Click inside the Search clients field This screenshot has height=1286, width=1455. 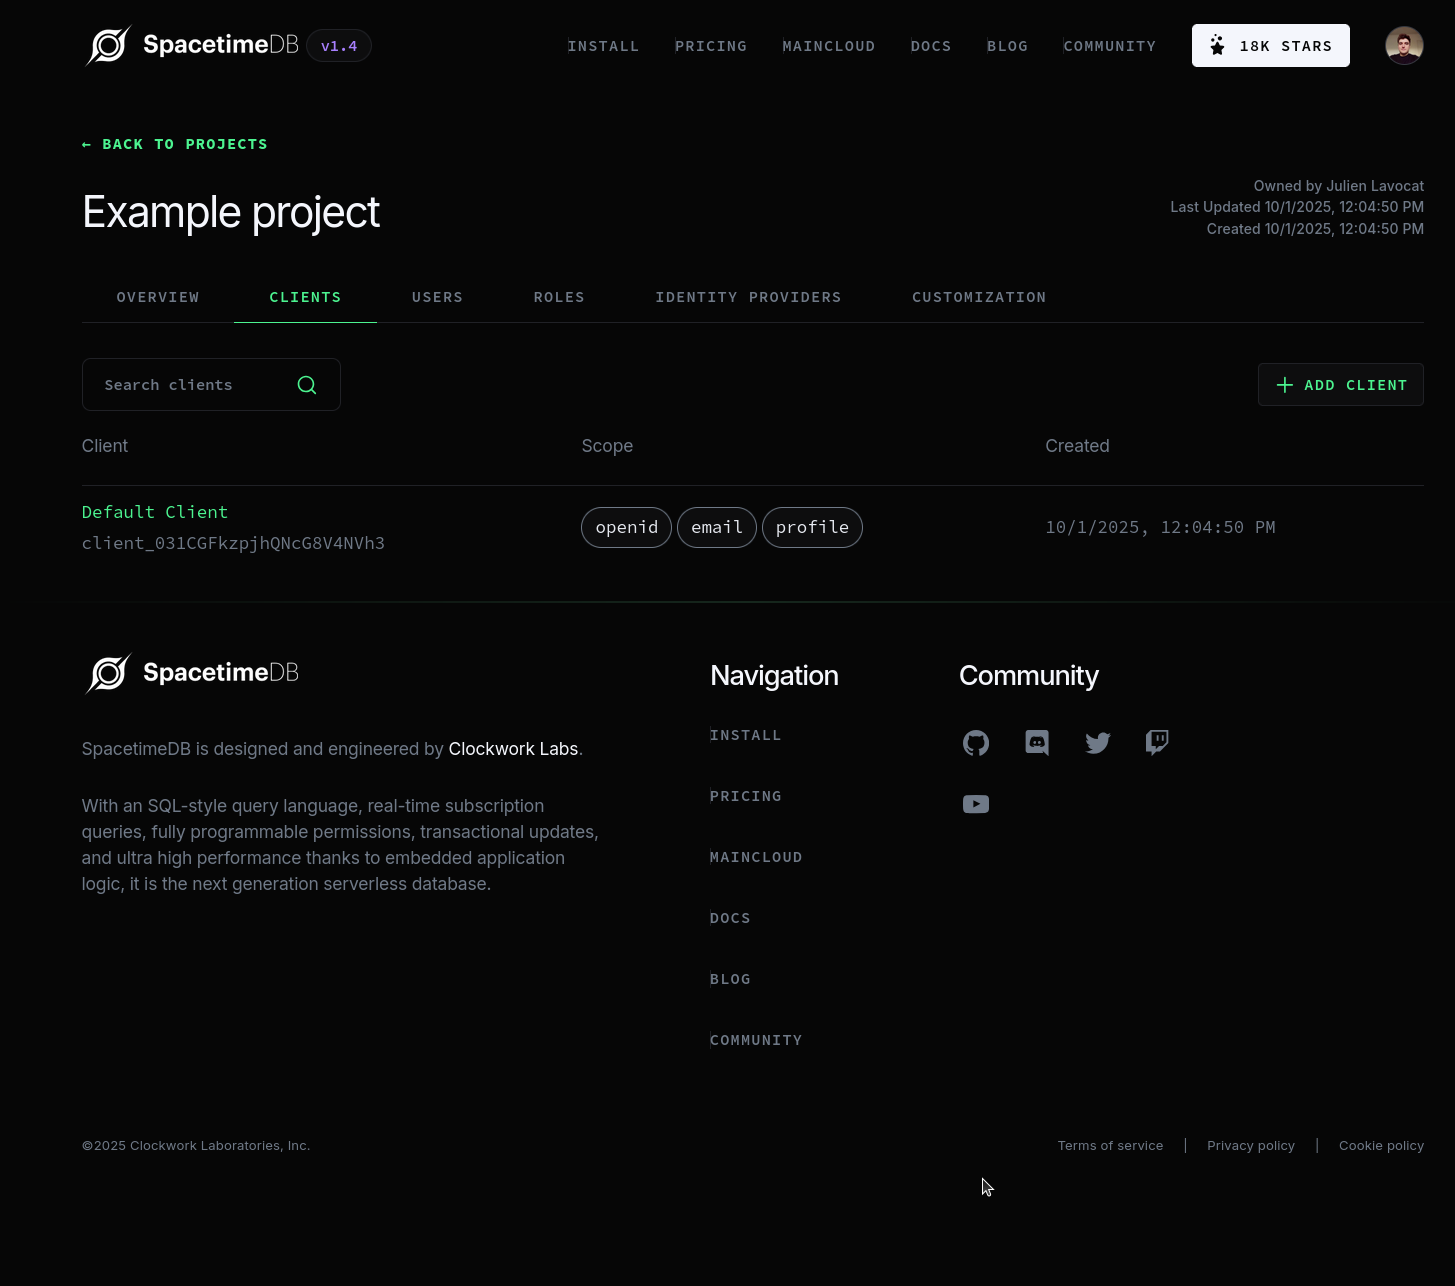(180, 384)
